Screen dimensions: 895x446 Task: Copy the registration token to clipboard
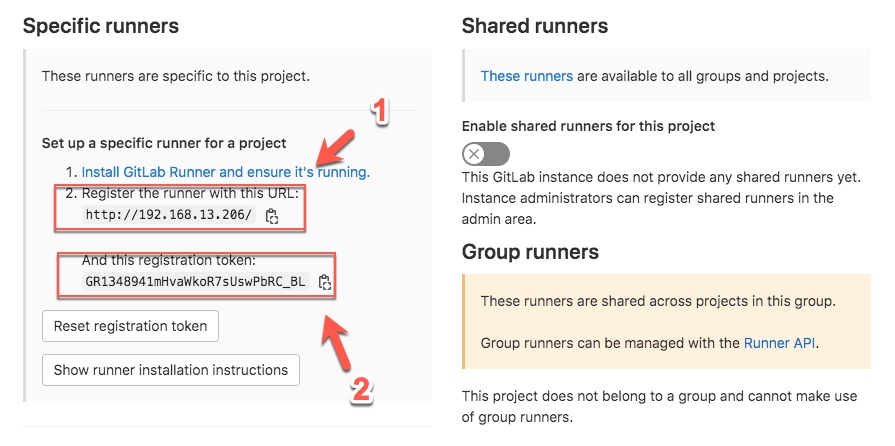[x=325, y=282]
